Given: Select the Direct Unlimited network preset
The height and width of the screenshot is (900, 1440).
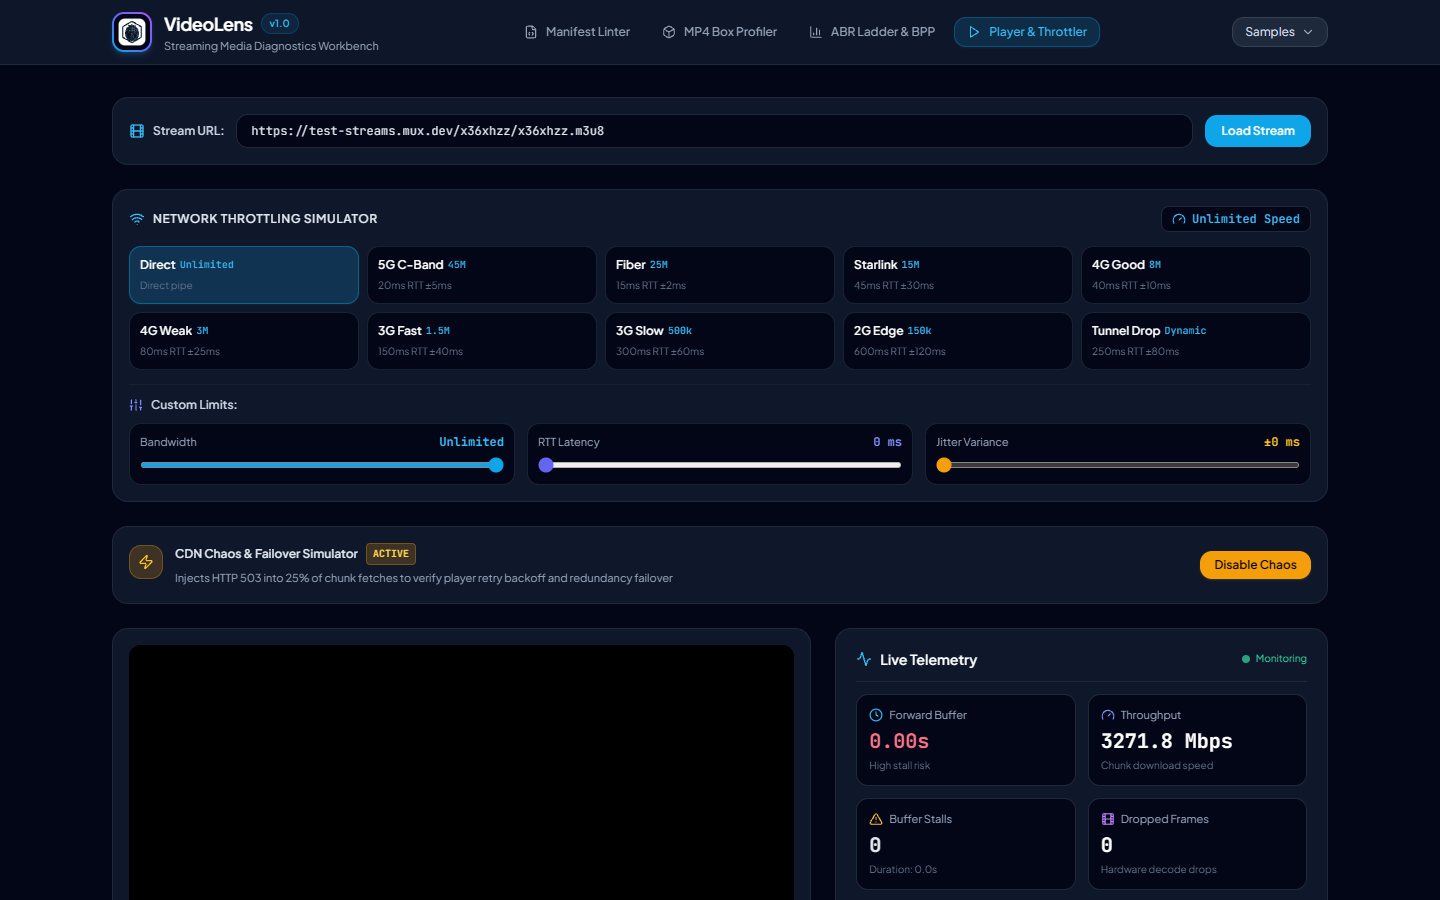Looking at the screenshot, I should [244, 275].
